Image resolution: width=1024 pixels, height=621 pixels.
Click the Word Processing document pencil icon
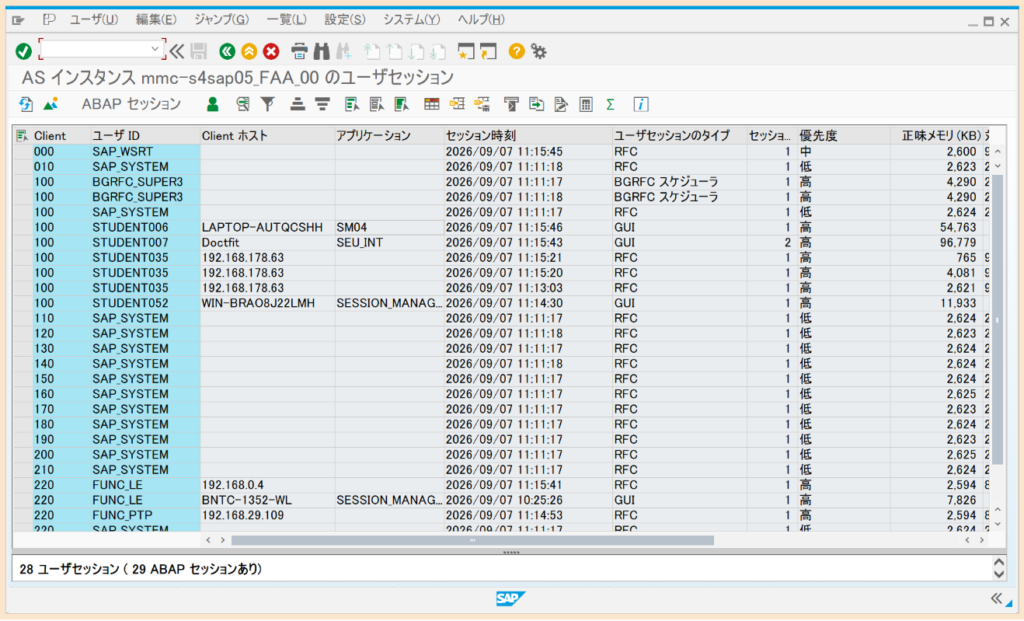561,104
